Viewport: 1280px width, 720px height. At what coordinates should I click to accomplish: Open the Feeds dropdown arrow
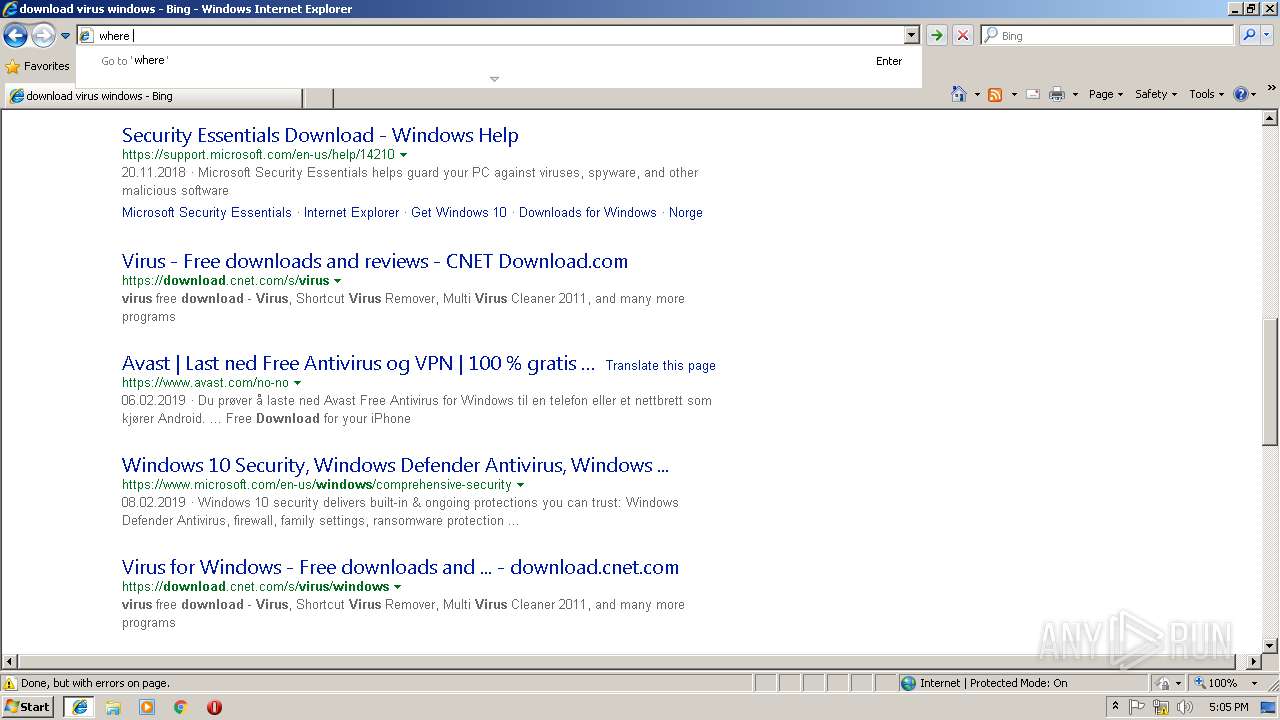1014,94
